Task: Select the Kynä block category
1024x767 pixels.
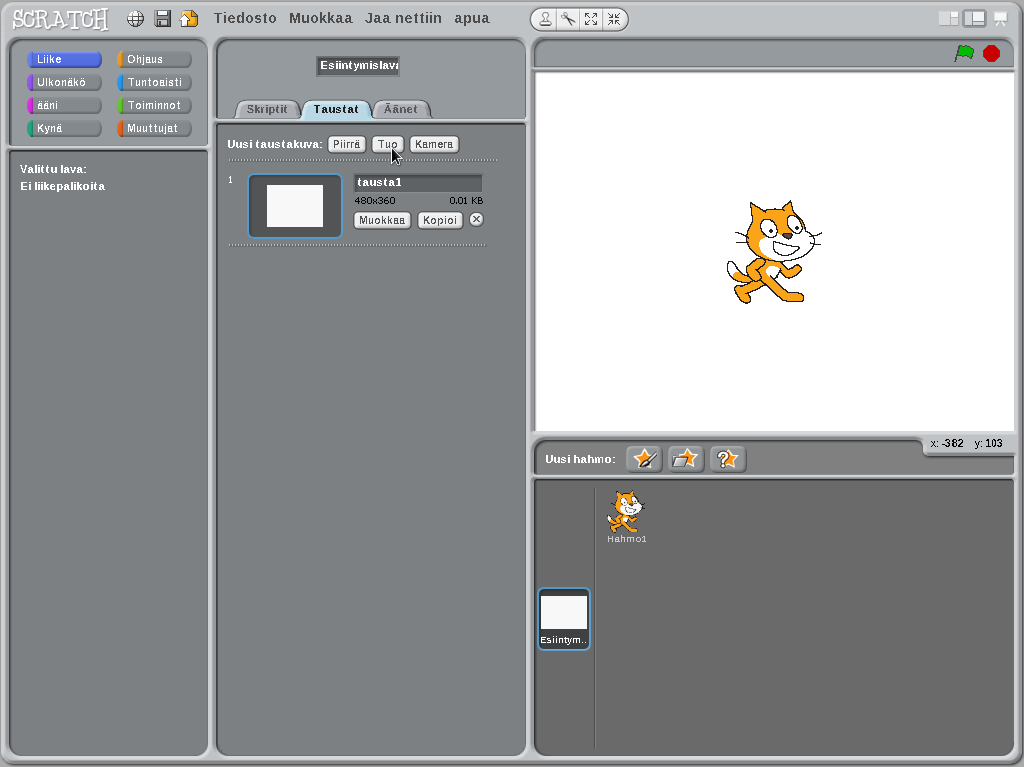Action: [x=64, y=128]
